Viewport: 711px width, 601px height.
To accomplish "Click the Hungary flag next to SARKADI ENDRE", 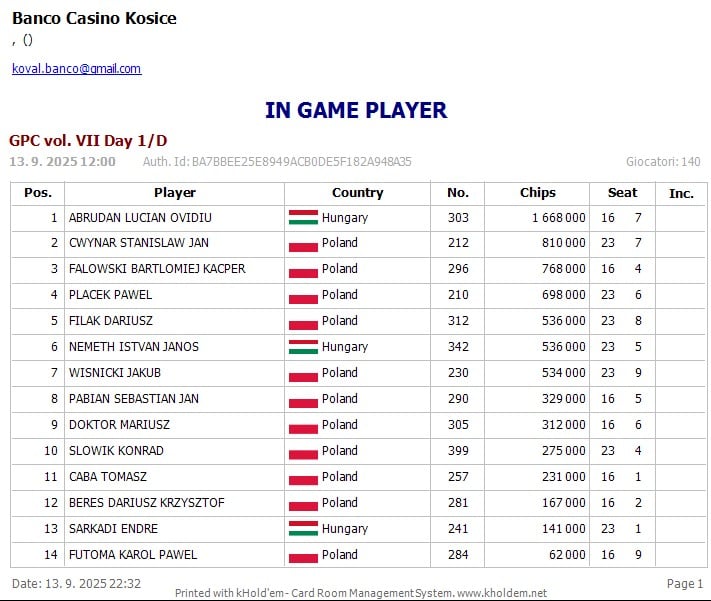I will coord(303,529).
